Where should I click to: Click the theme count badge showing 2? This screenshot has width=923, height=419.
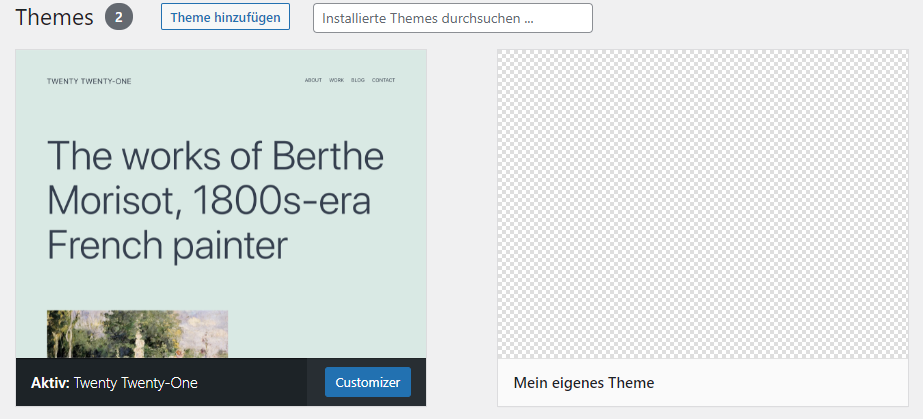tap(119, 17)
